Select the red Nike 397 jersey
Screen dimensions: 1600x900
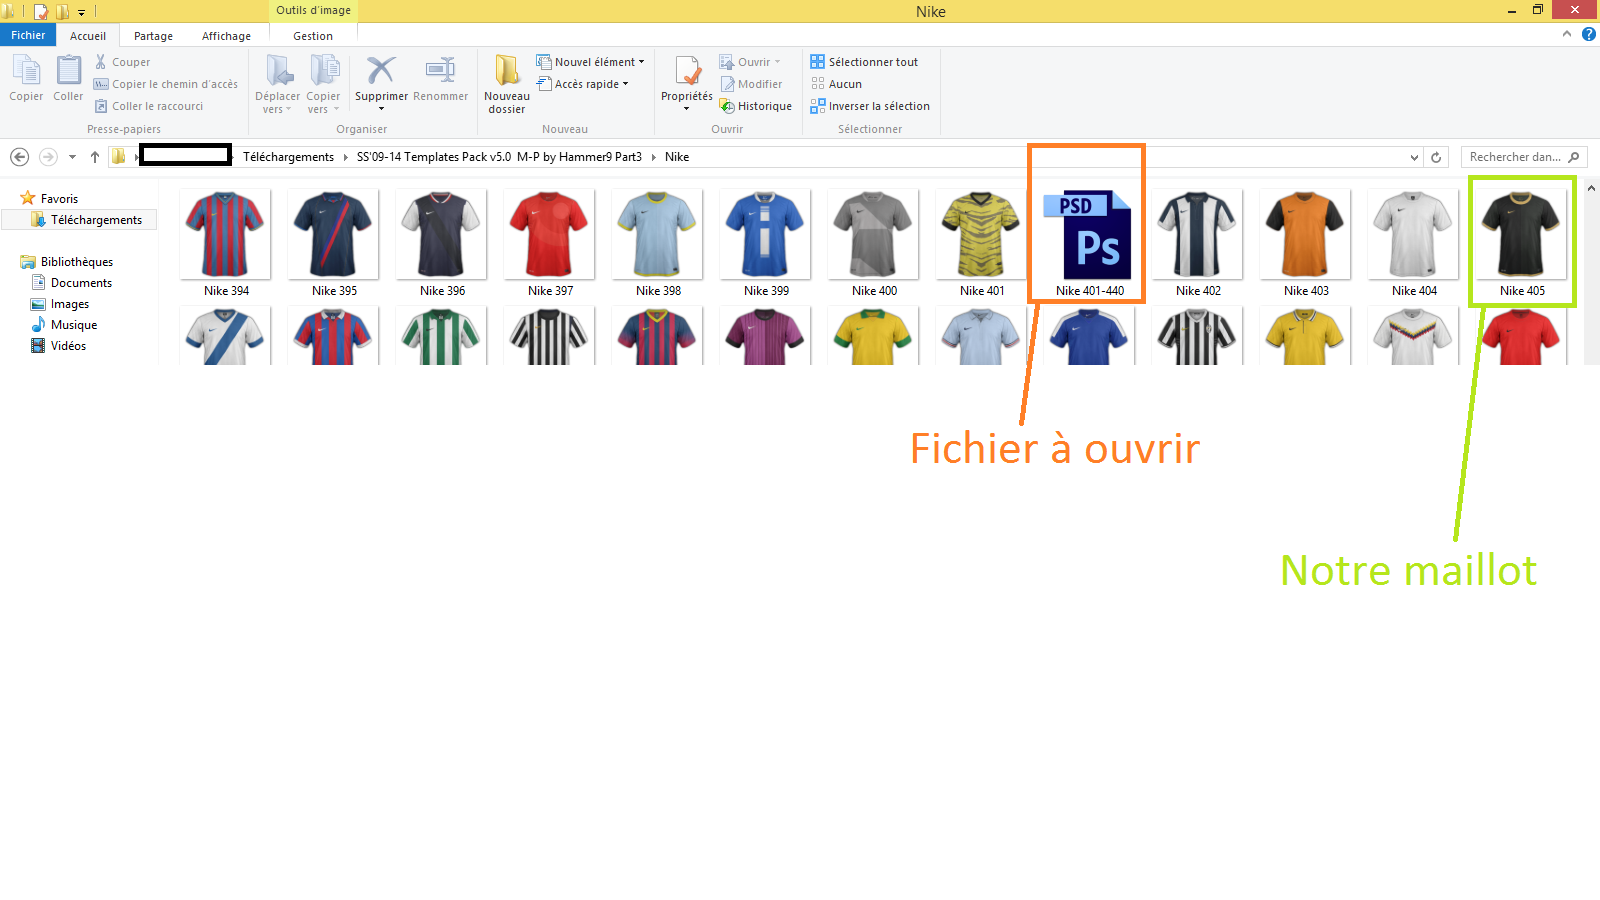[550, 244]
